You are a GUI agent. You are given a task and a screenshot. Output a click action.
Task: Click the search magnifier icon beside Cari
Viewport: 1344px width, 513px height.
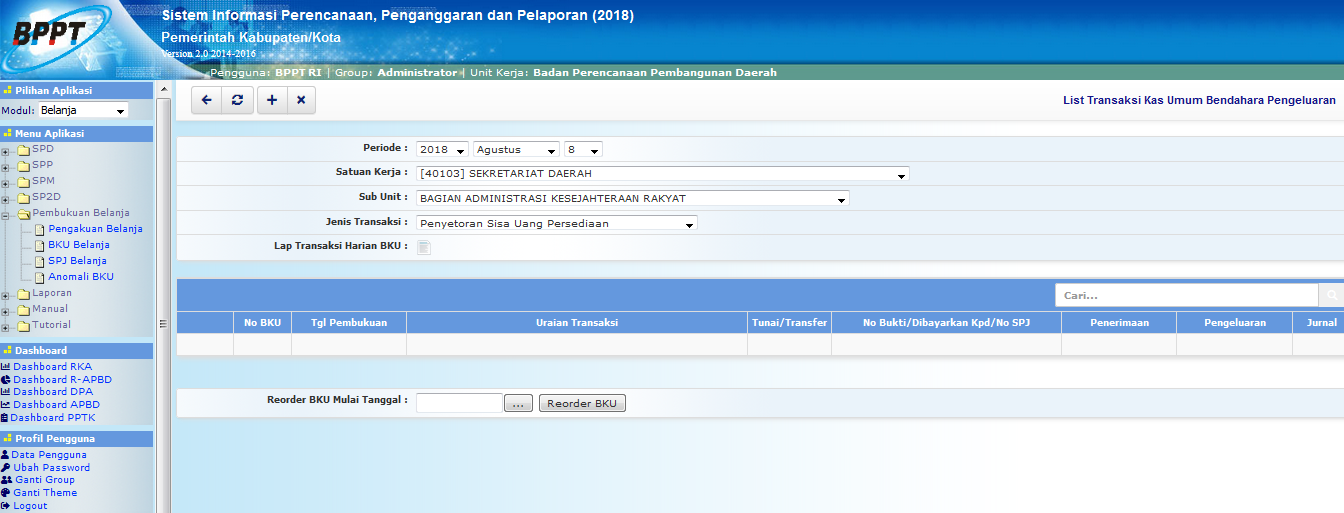1331,295
